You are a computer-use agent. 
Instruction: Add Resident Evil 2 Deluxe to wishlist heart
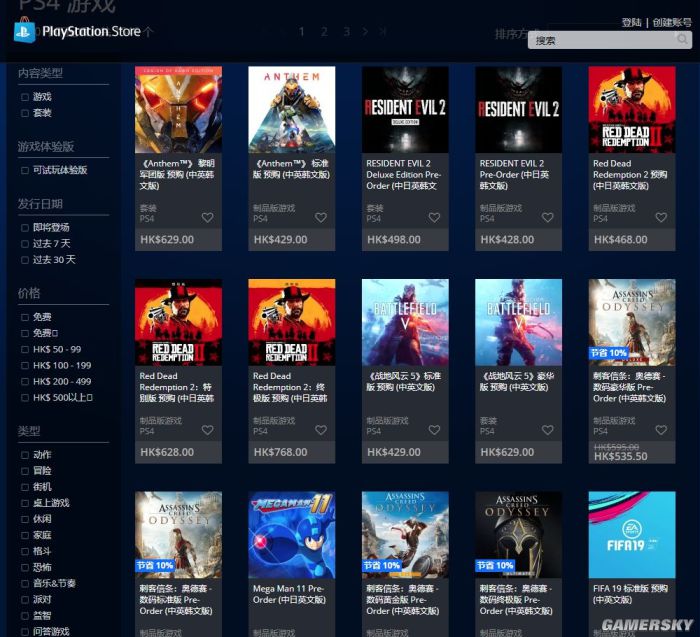tap(434, 217)
